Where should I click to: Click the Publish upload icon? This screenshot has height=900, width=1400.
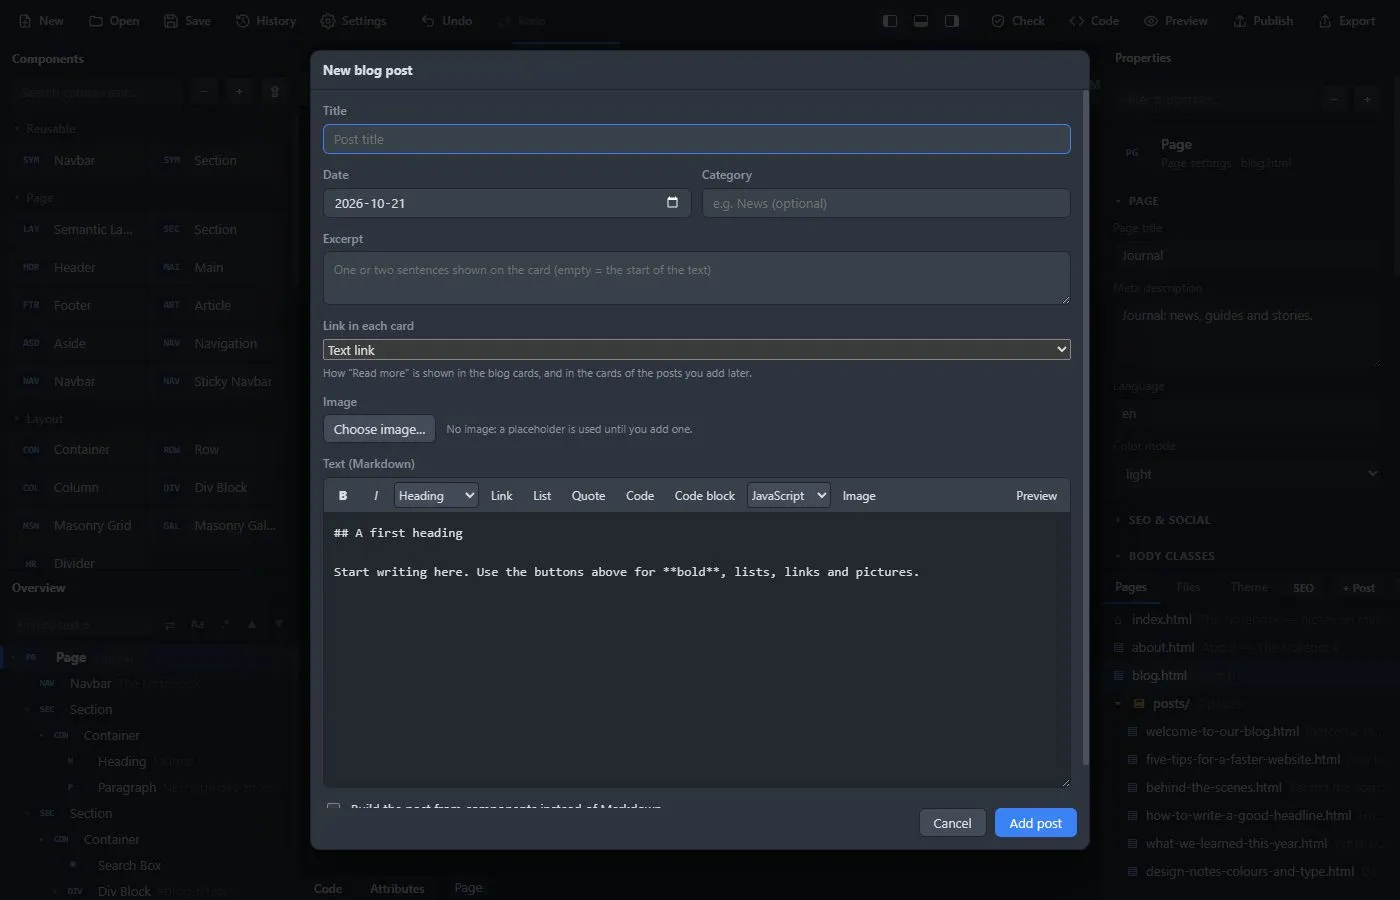point(1240,21)
